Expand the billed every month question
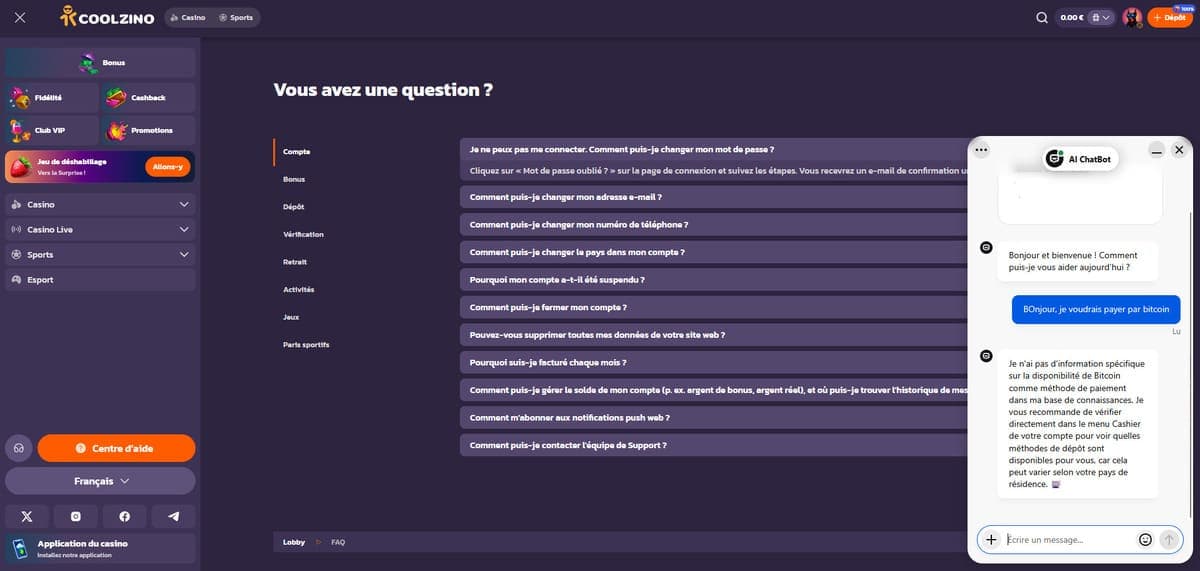 (713, 362)
